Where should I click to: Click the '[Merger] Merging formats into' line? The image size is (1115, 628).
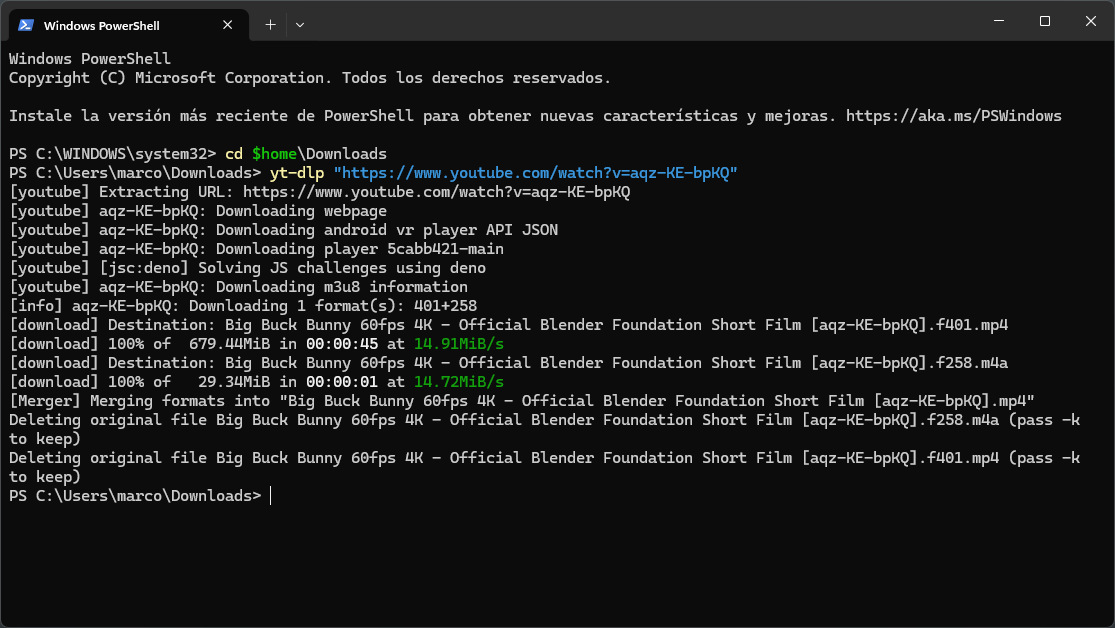pos(522,401)
